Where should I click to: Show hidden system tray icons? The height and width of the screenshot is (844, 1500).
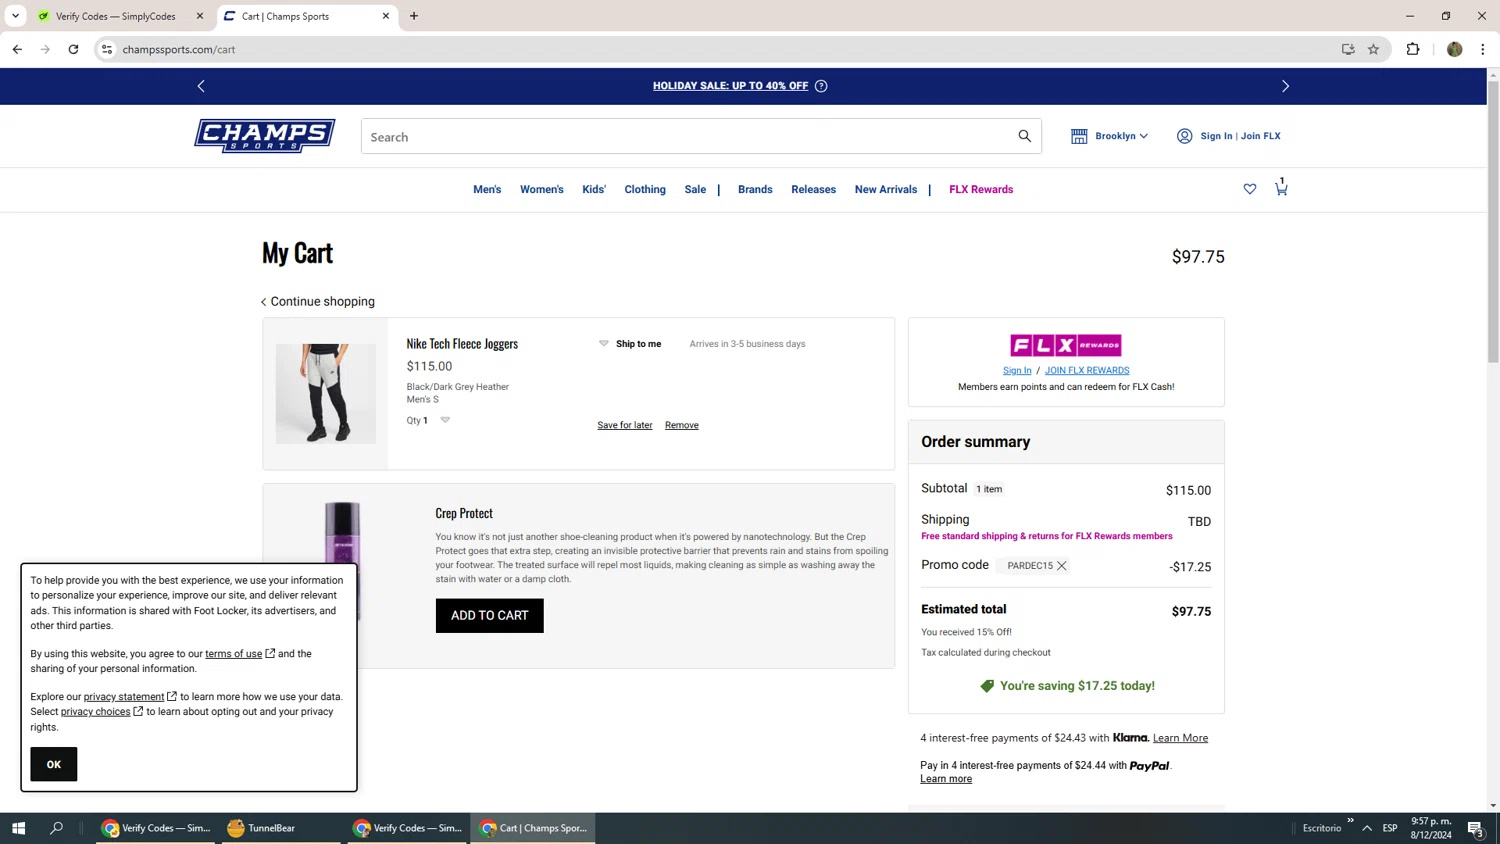(x=1367, y=828)
